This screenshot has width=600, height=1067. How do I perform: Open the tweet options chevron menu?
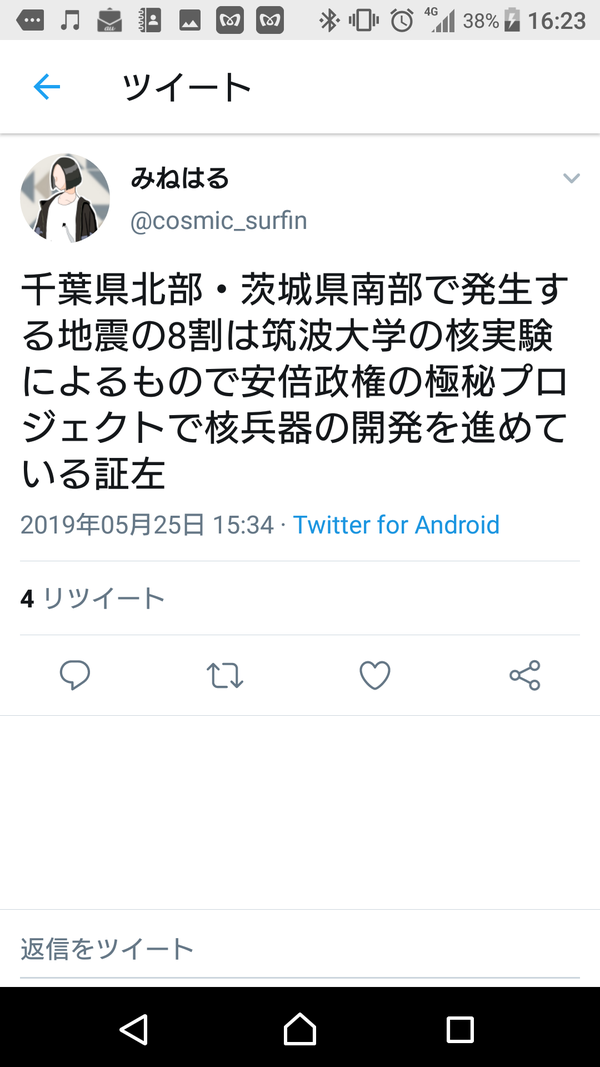571,178
